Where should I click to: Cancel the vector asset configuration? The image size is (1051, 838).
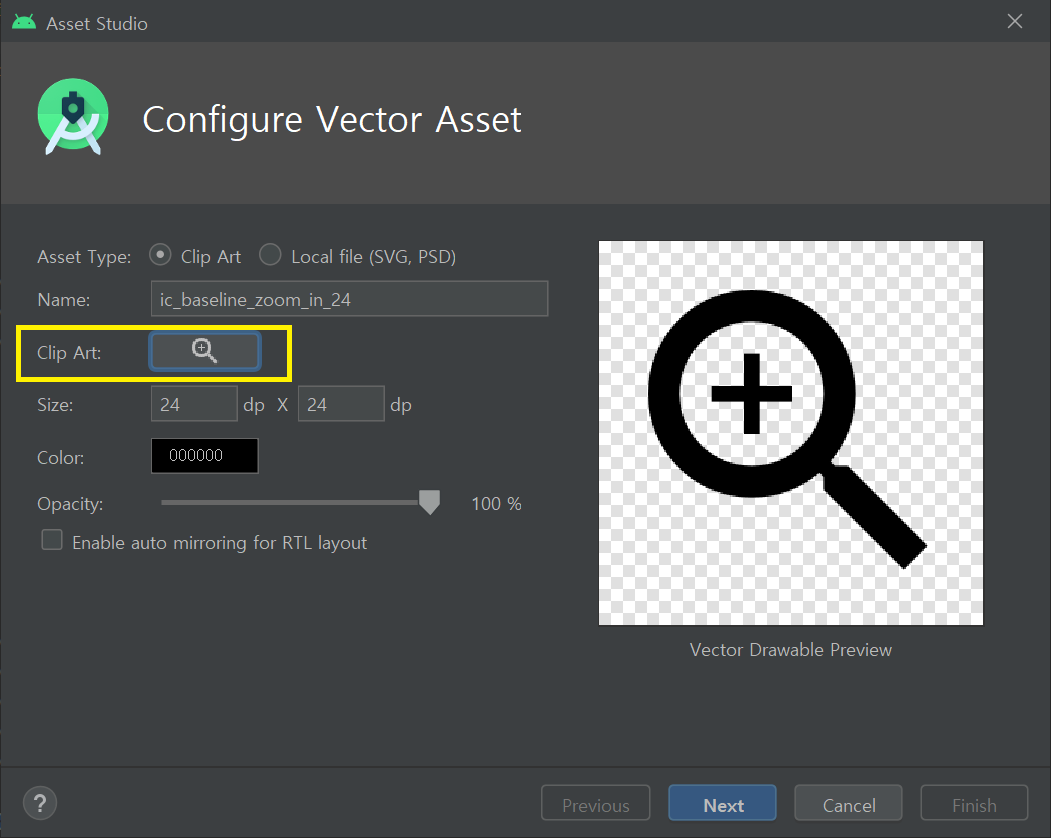848,804
